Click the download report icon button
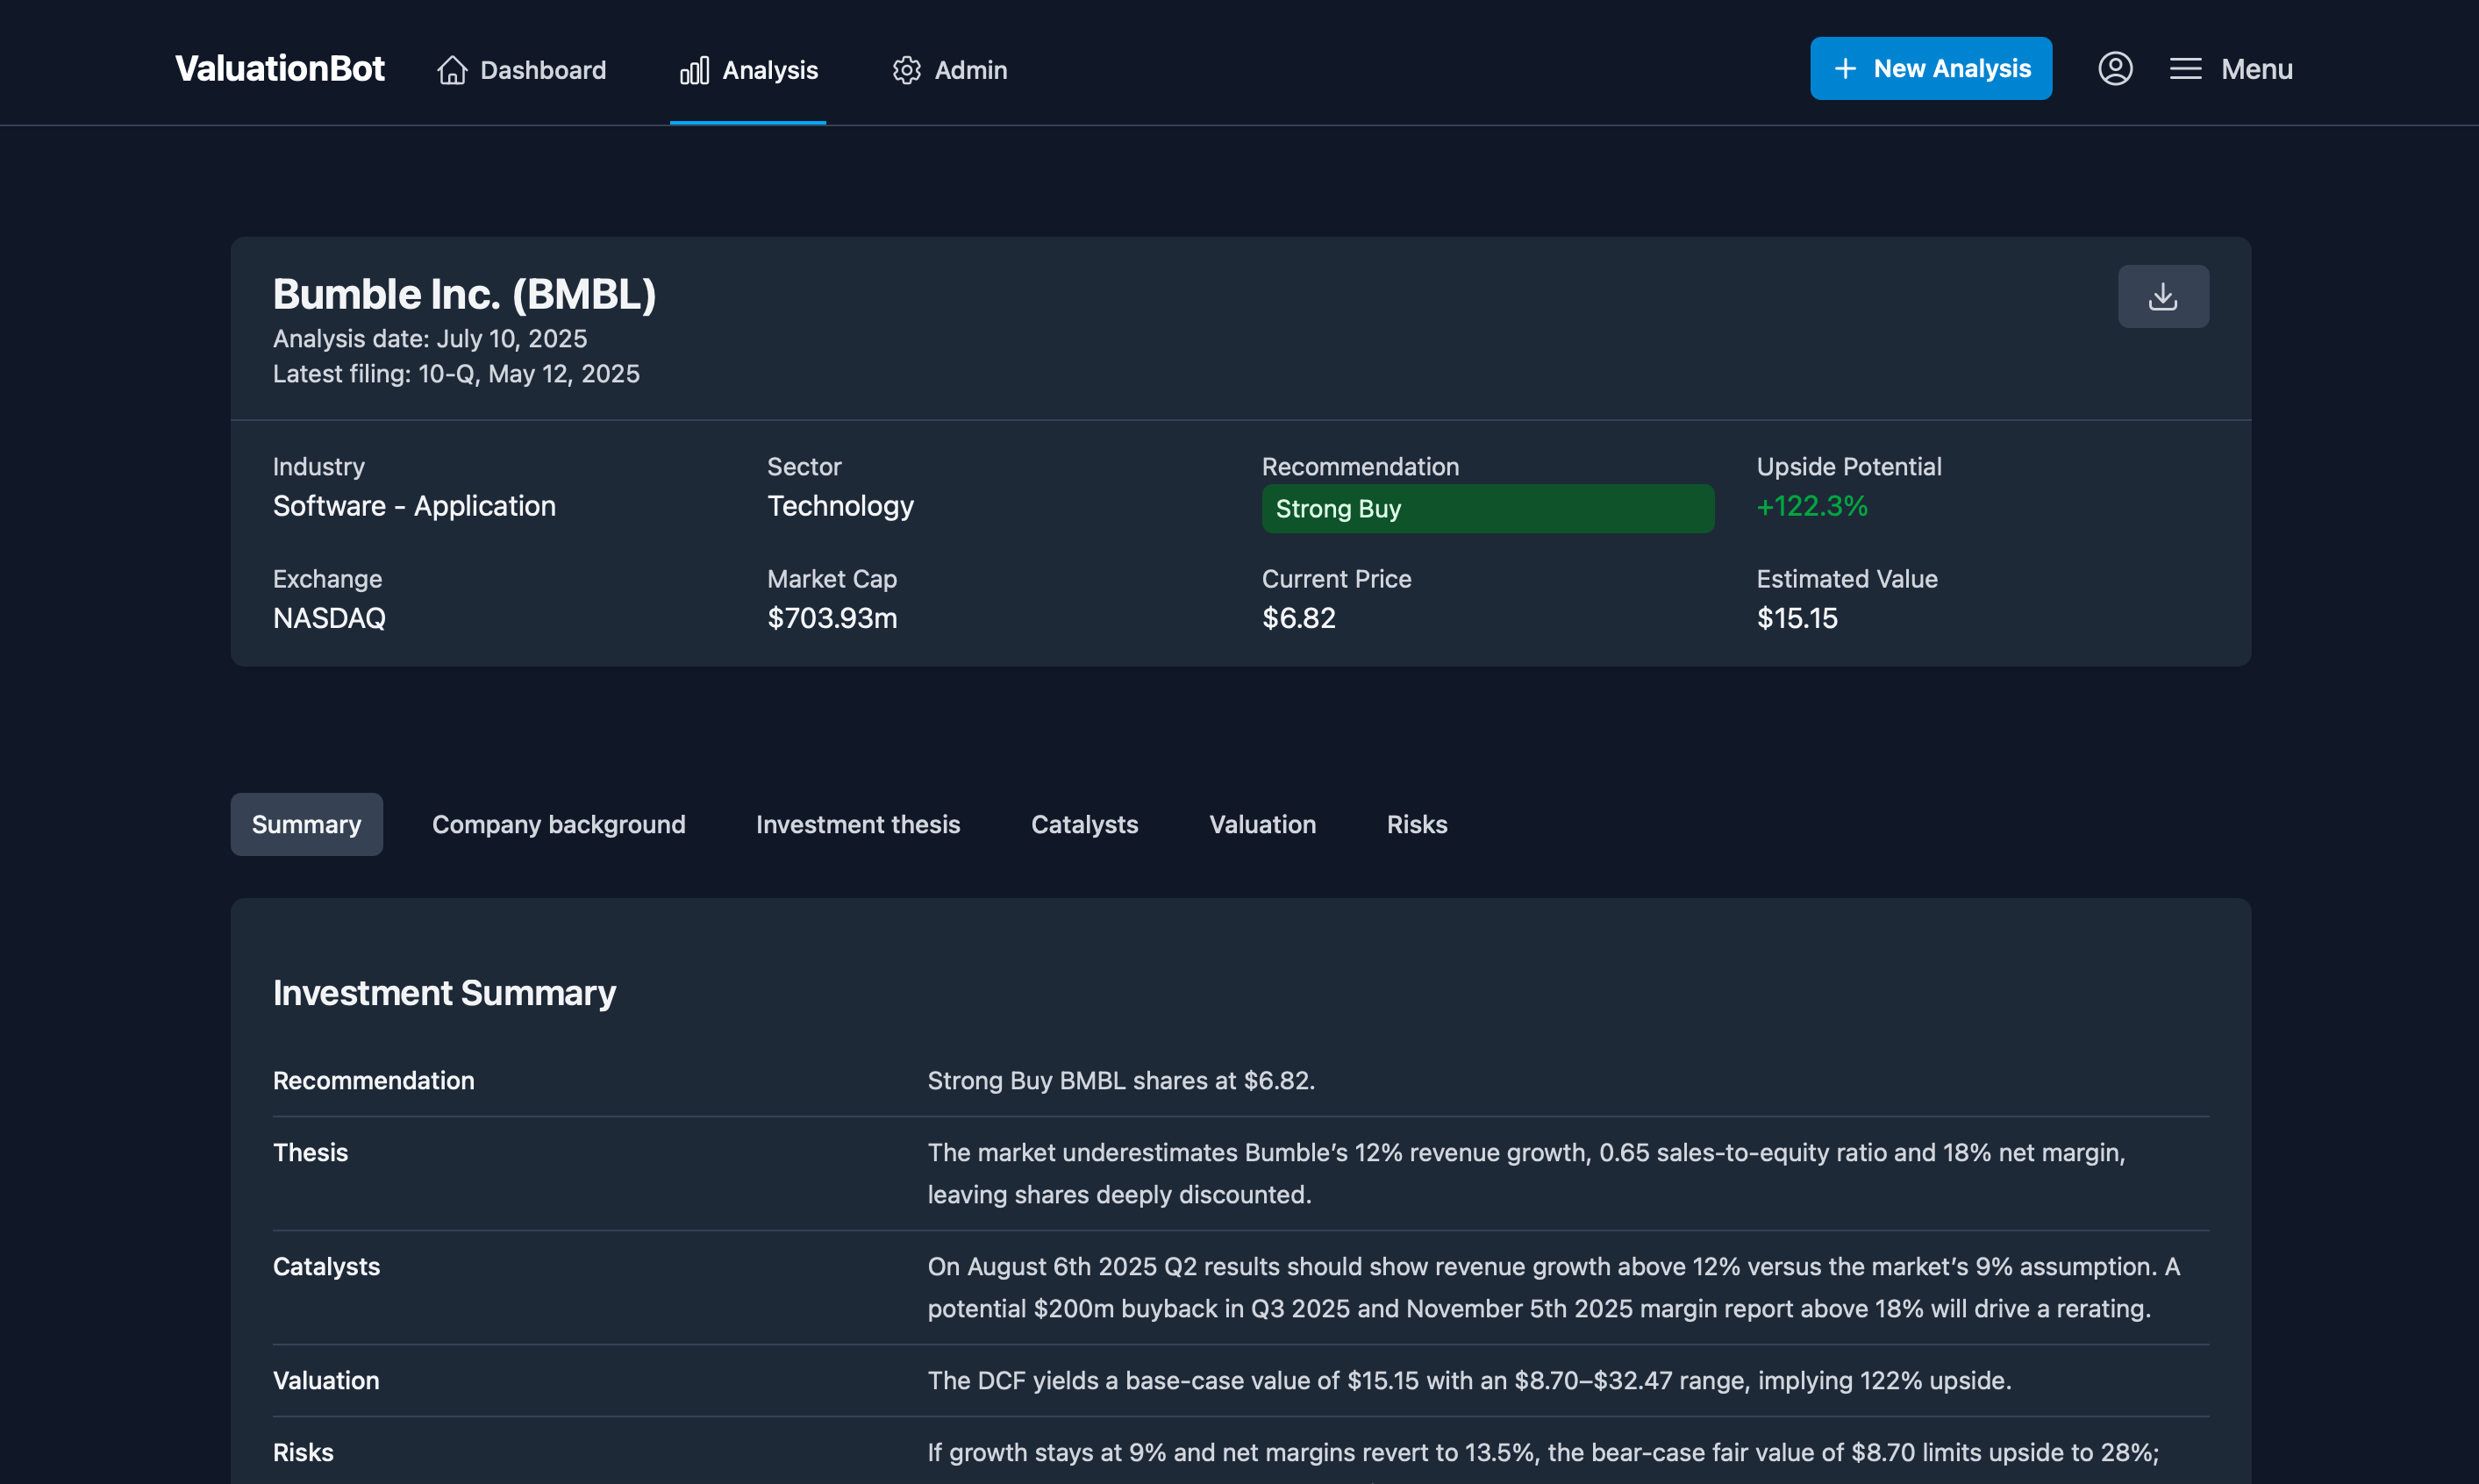2479x1484 pixels. pyautogui.click(x=2162, y=296)
